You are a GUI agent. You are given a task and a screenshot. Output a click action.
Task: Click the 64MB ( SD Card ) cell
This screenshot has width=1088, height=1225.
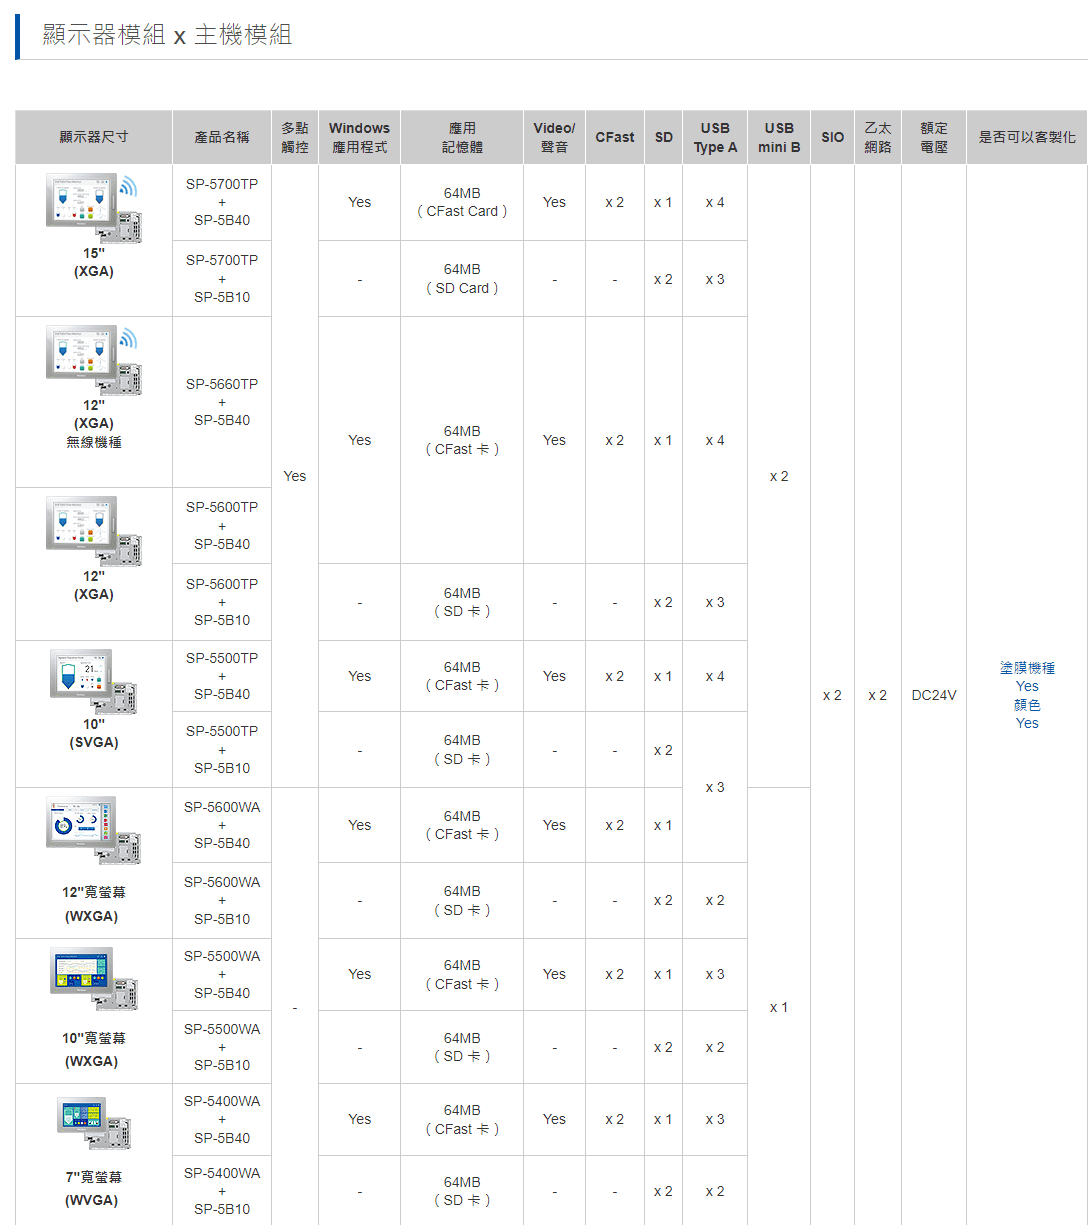pos(462,278)
